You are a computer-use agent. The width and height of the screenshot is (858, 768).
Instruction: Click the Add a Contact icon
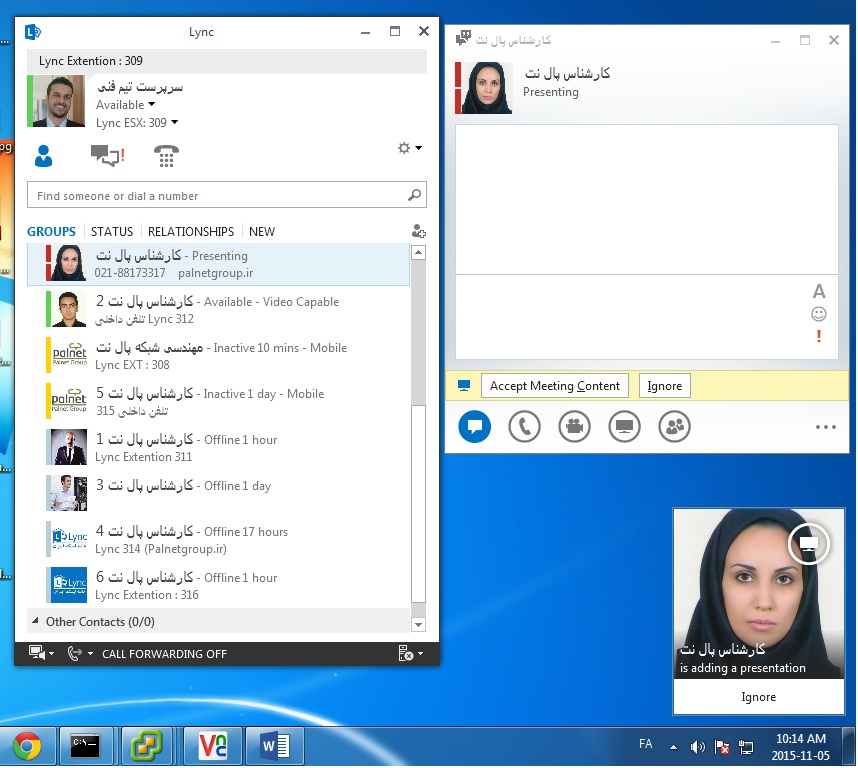419,231
